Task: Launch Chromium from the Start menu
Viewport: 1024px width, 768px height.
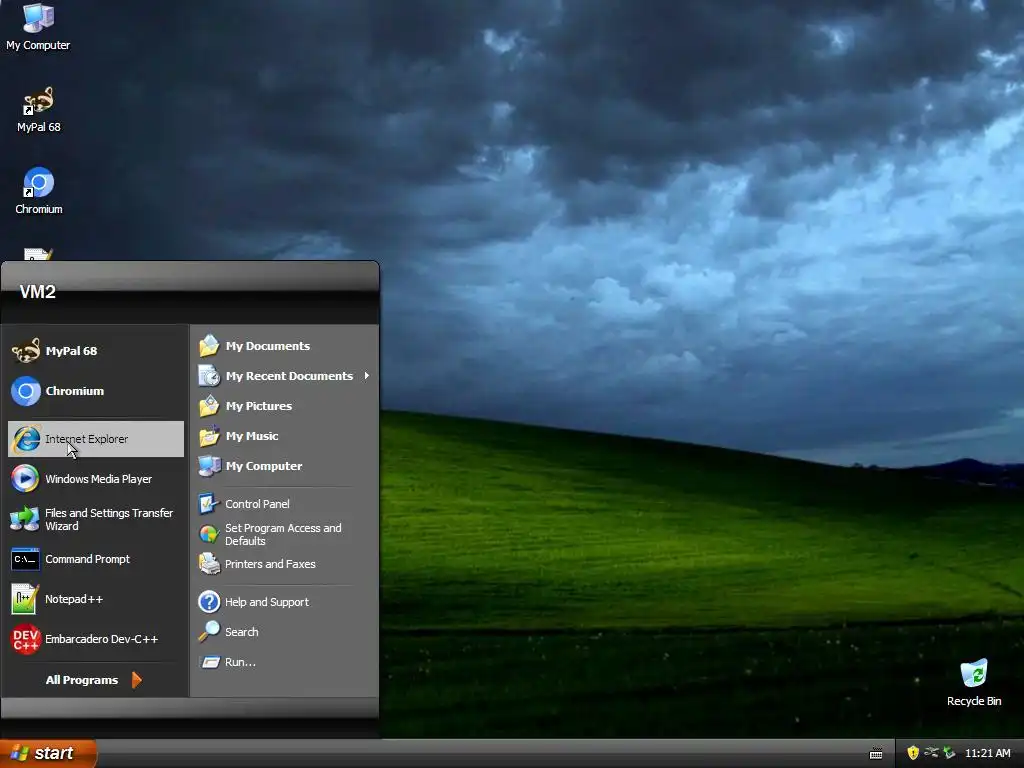Action: click(95, 391)
